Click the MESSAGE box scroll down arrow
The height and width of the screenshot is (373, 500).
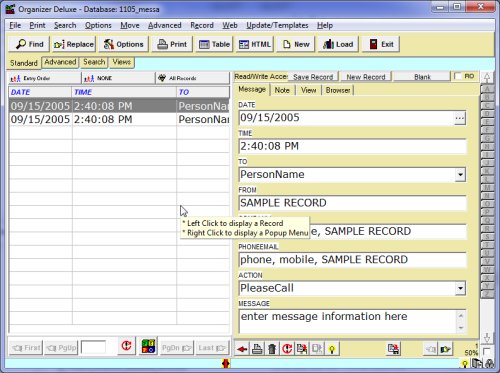tap(461, 328)
